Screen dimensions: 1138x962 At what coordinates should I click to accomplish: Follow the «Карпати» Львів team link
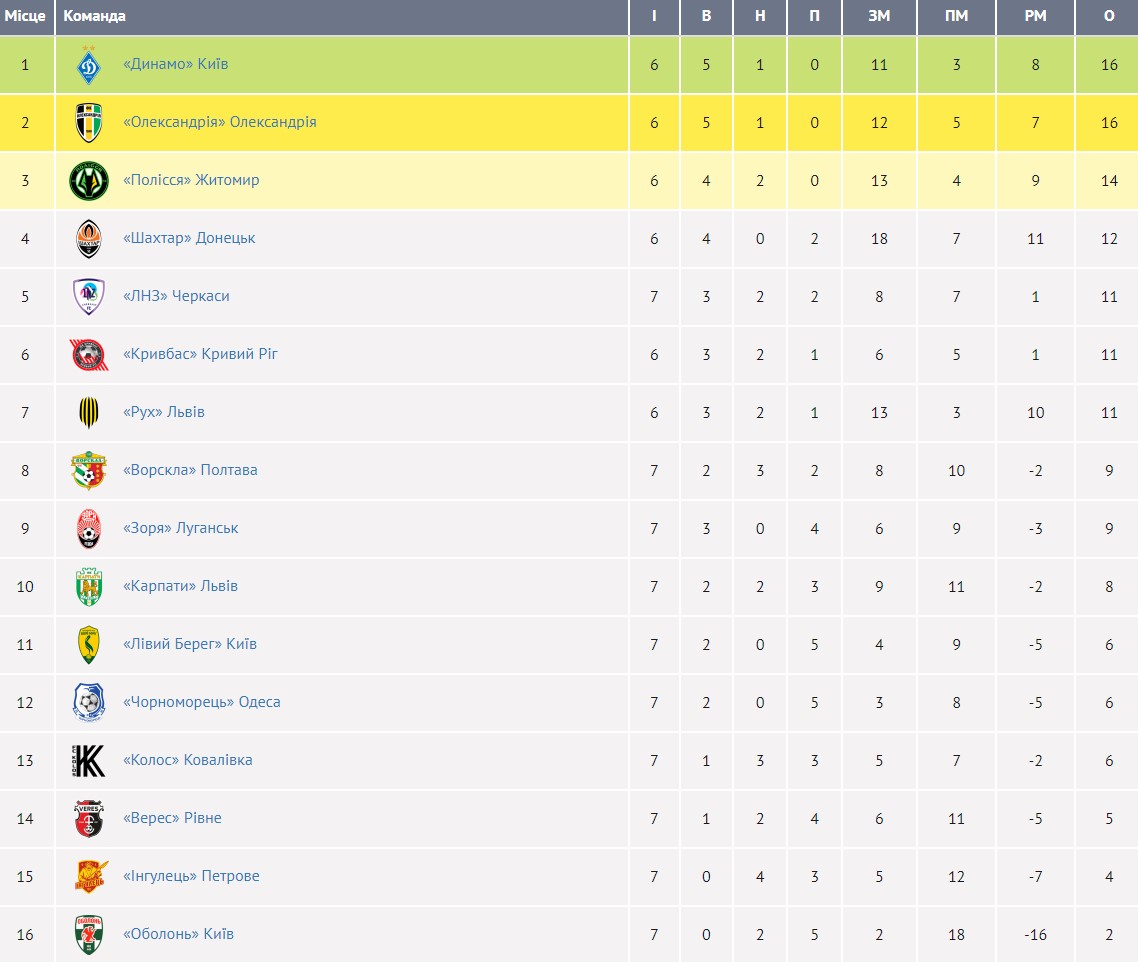point(180,586)
